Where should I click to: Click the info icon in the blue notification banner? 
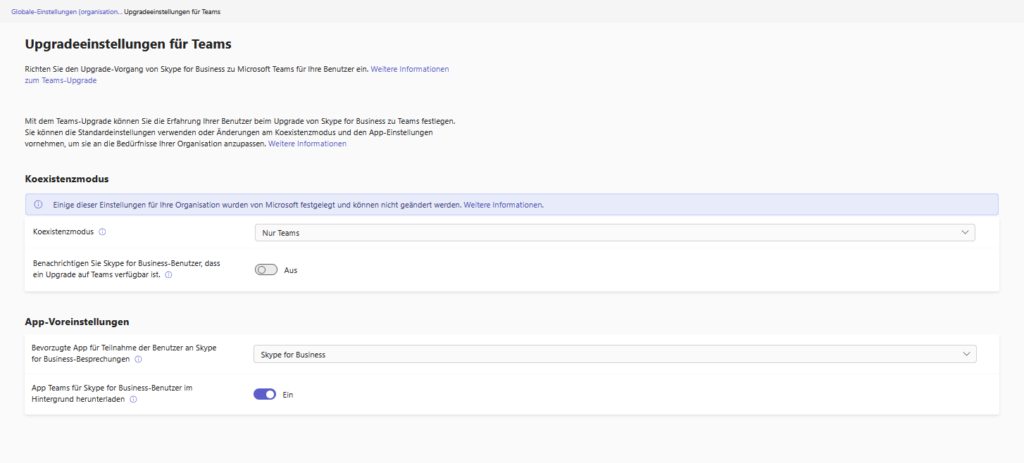tap(38, 204)
